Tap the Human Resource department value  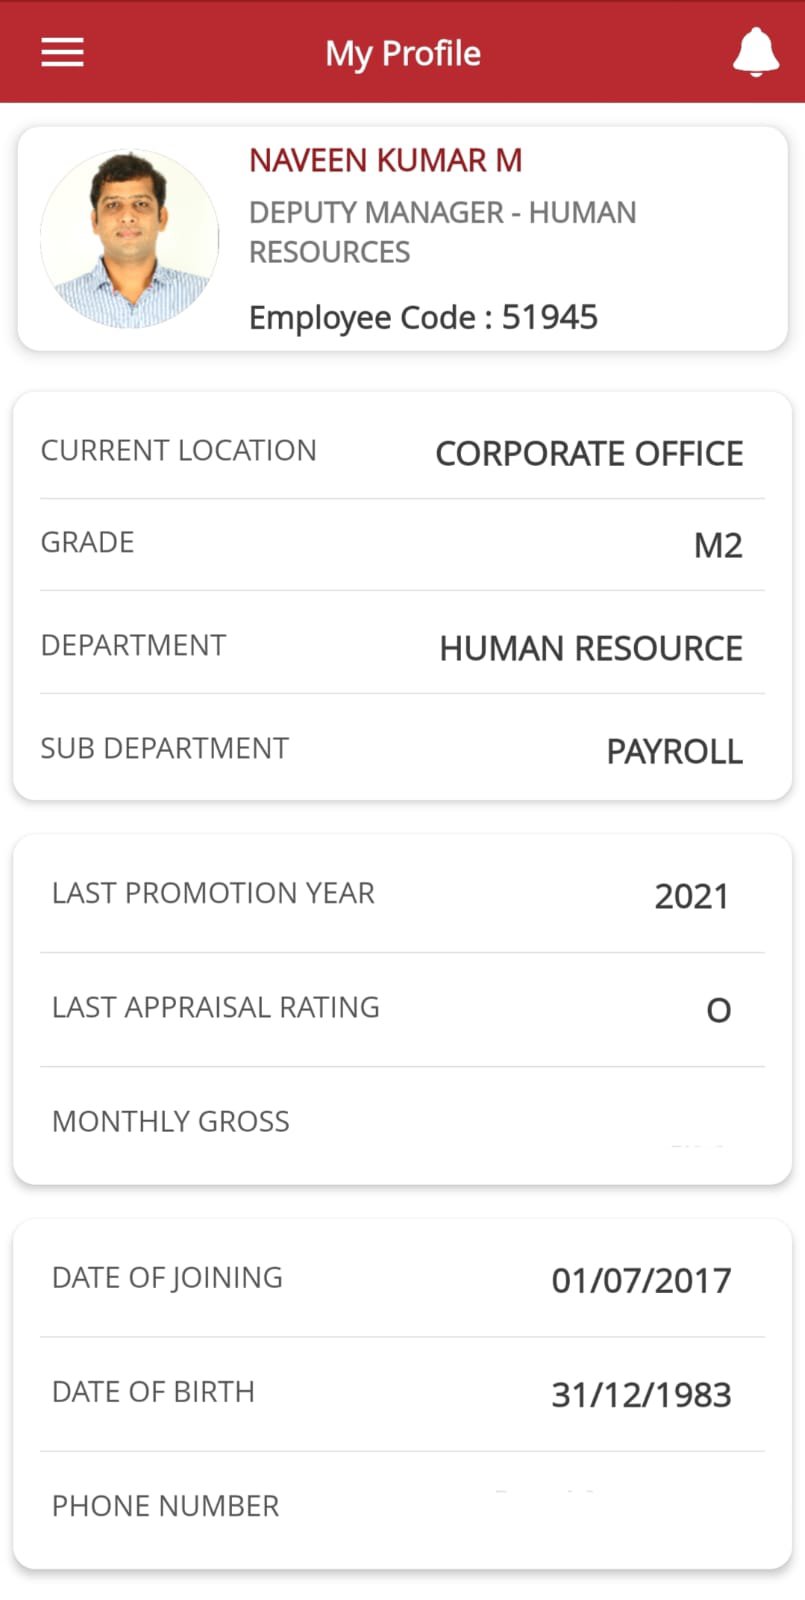coord(591,648)
